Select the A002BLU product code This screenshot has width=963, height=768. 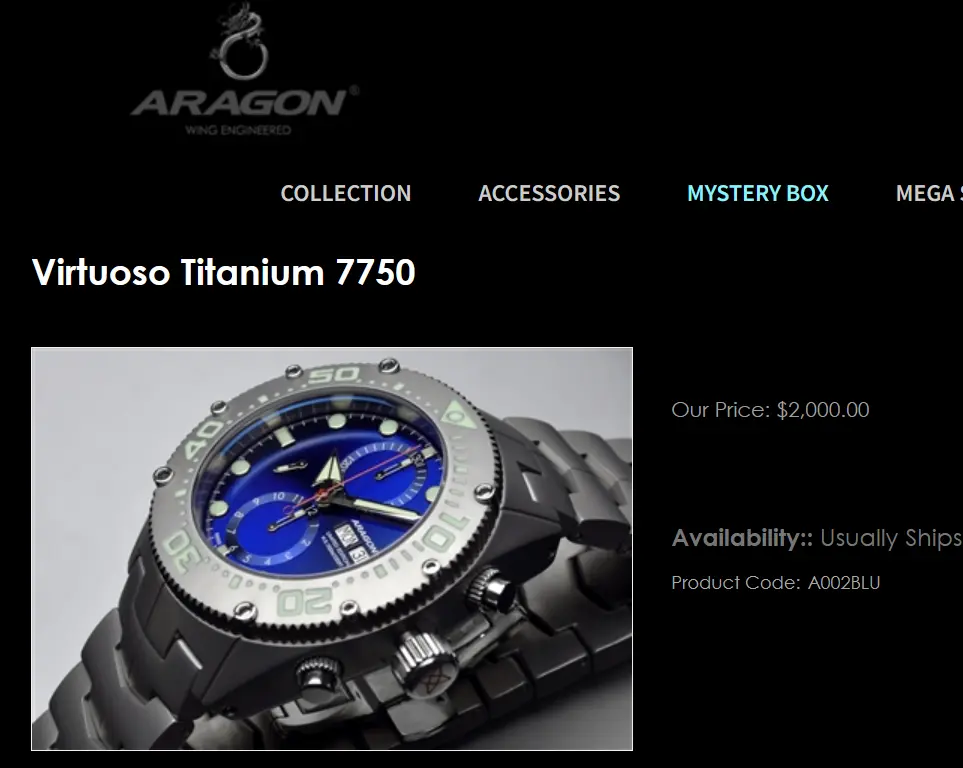(844, 582)
